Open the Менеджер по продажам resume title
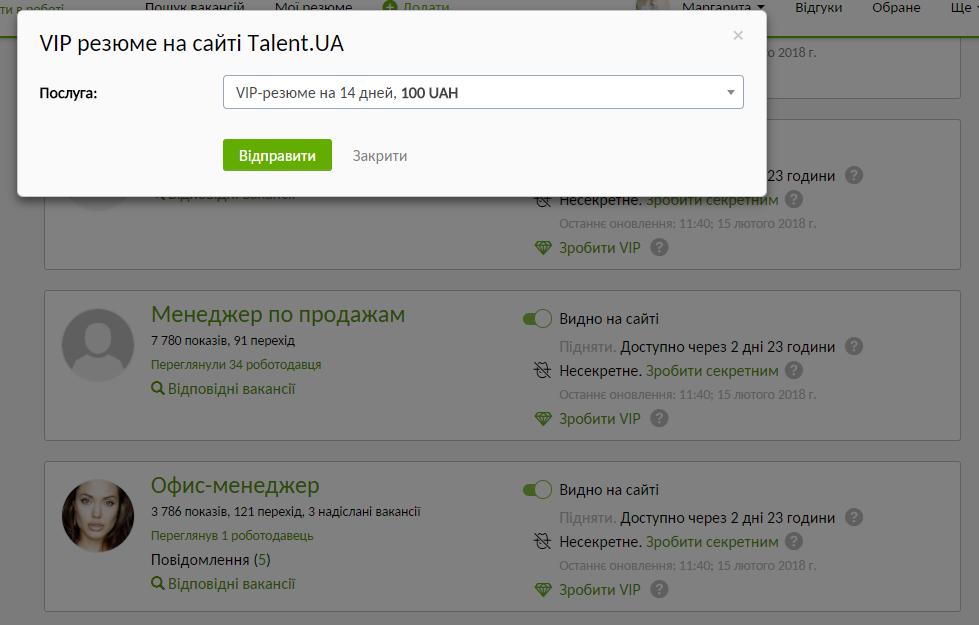 point(278,314)
